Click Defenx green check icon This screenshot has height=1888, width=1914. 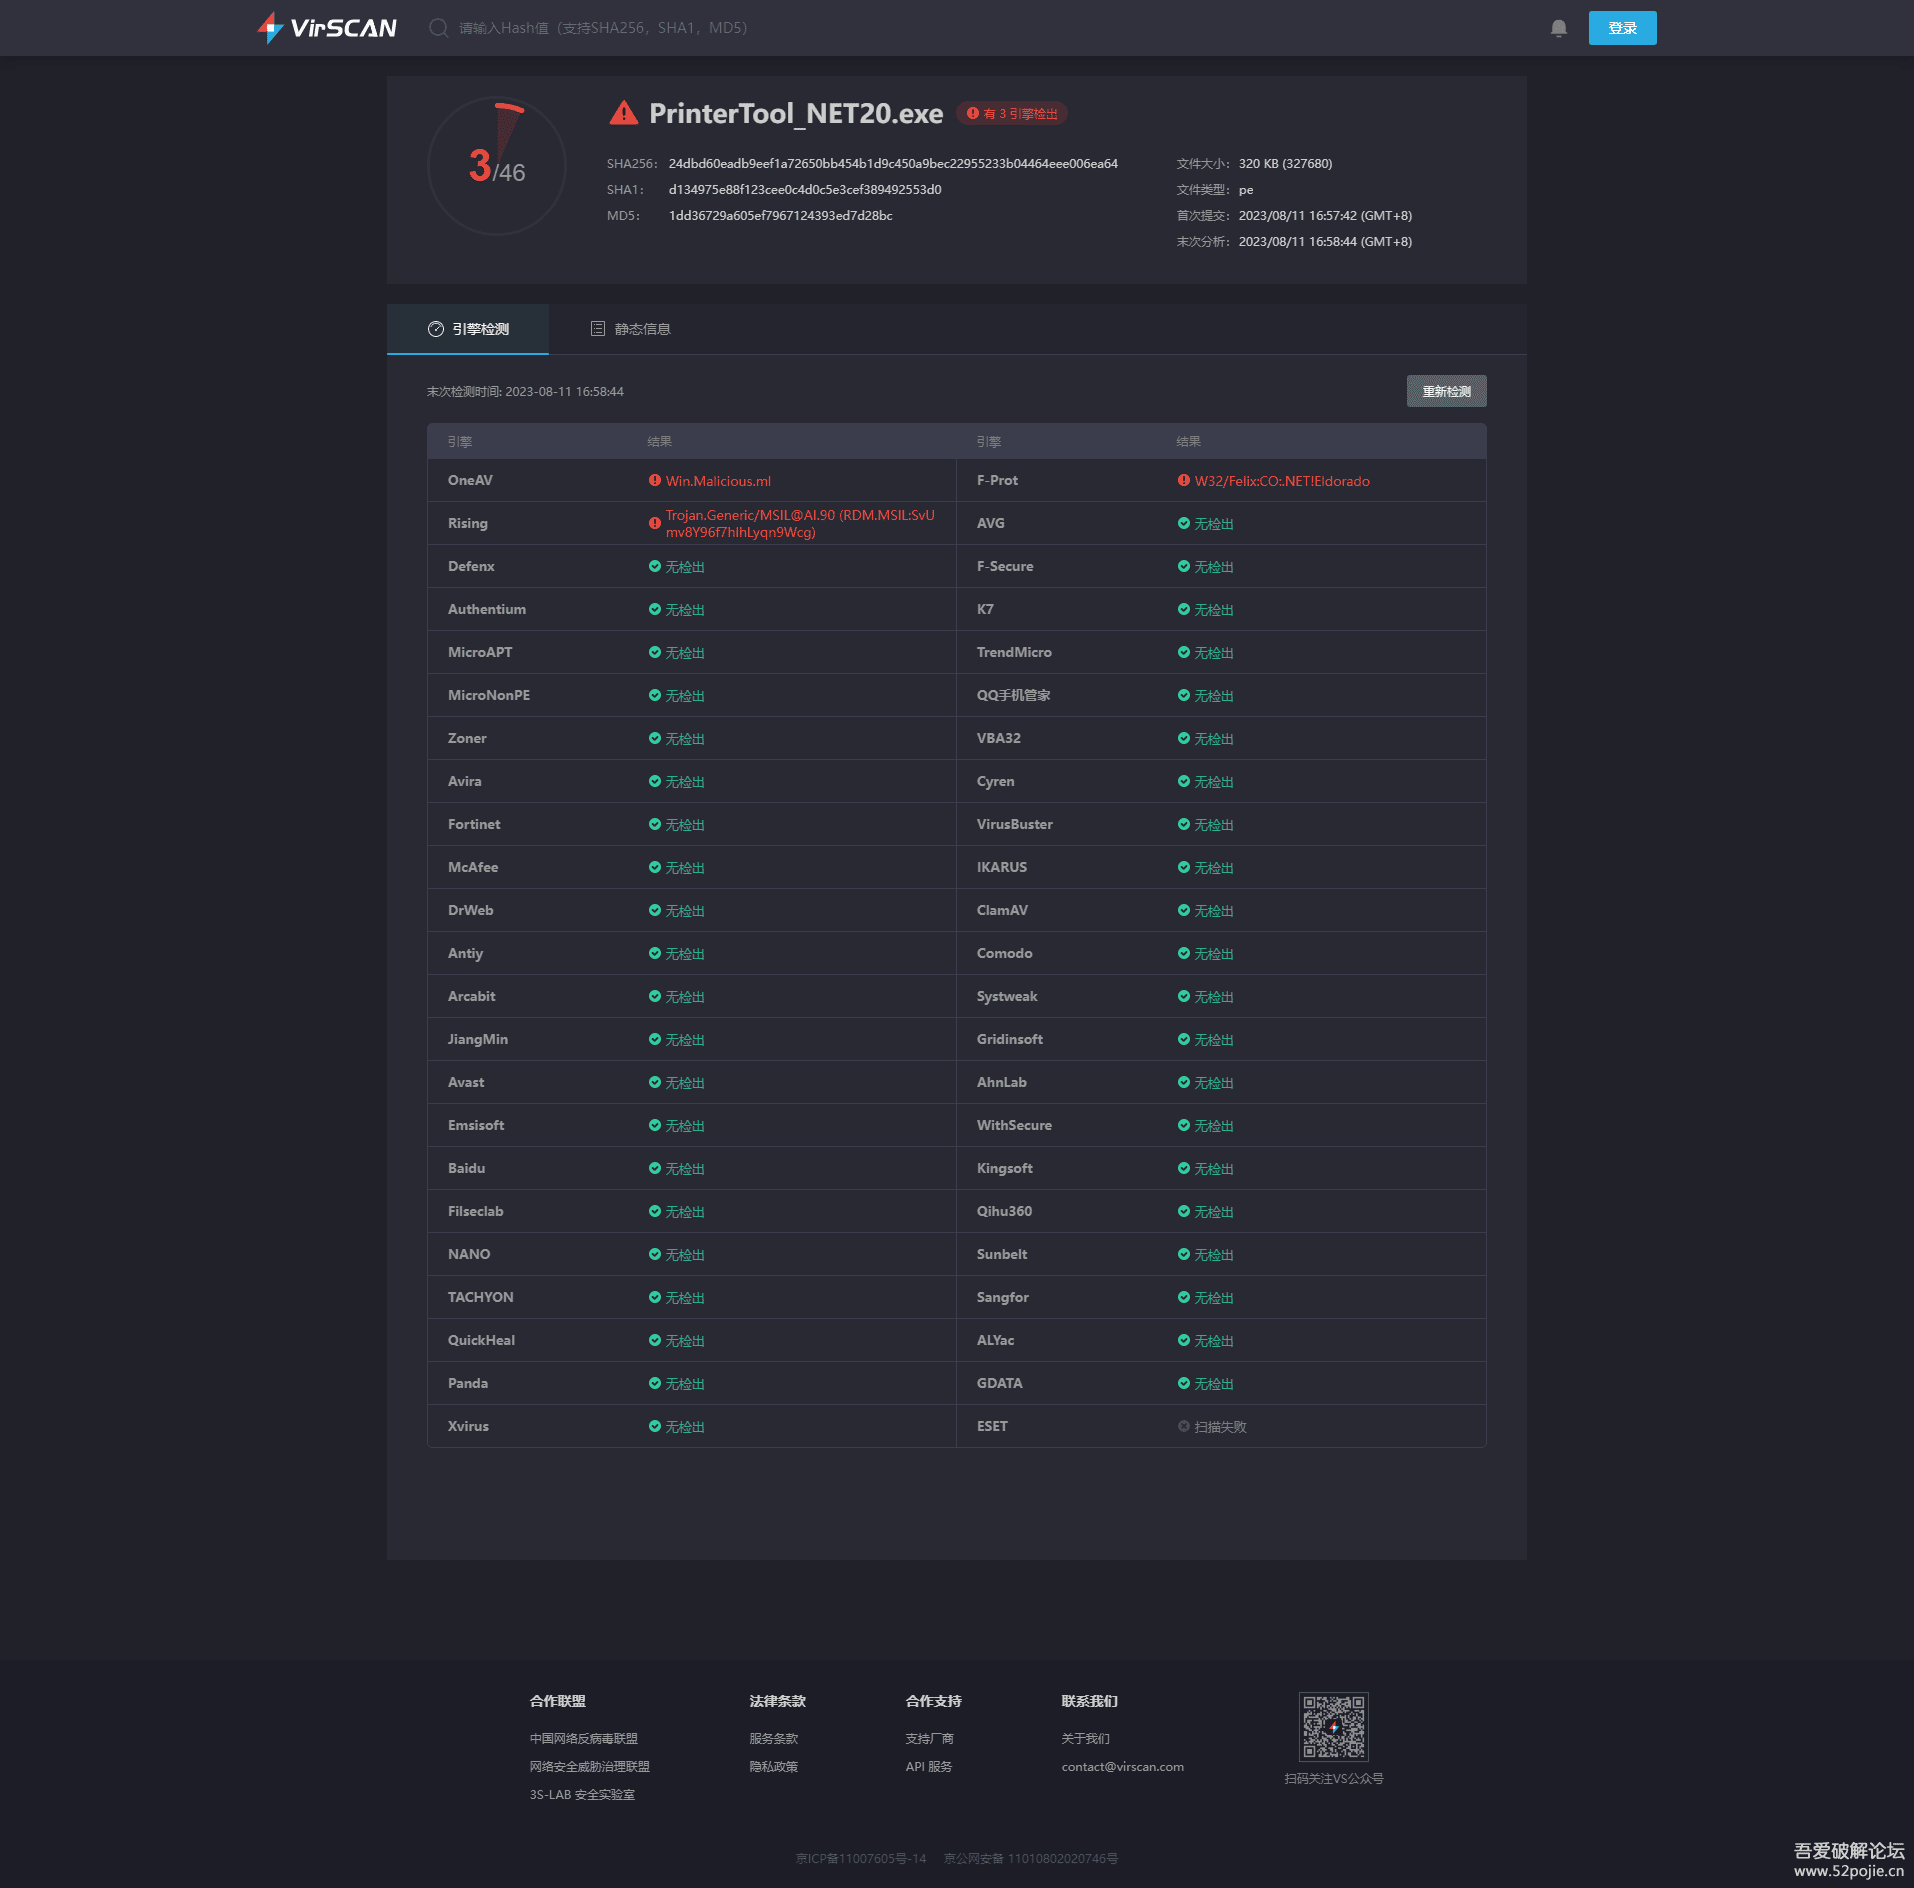point(655,566)
